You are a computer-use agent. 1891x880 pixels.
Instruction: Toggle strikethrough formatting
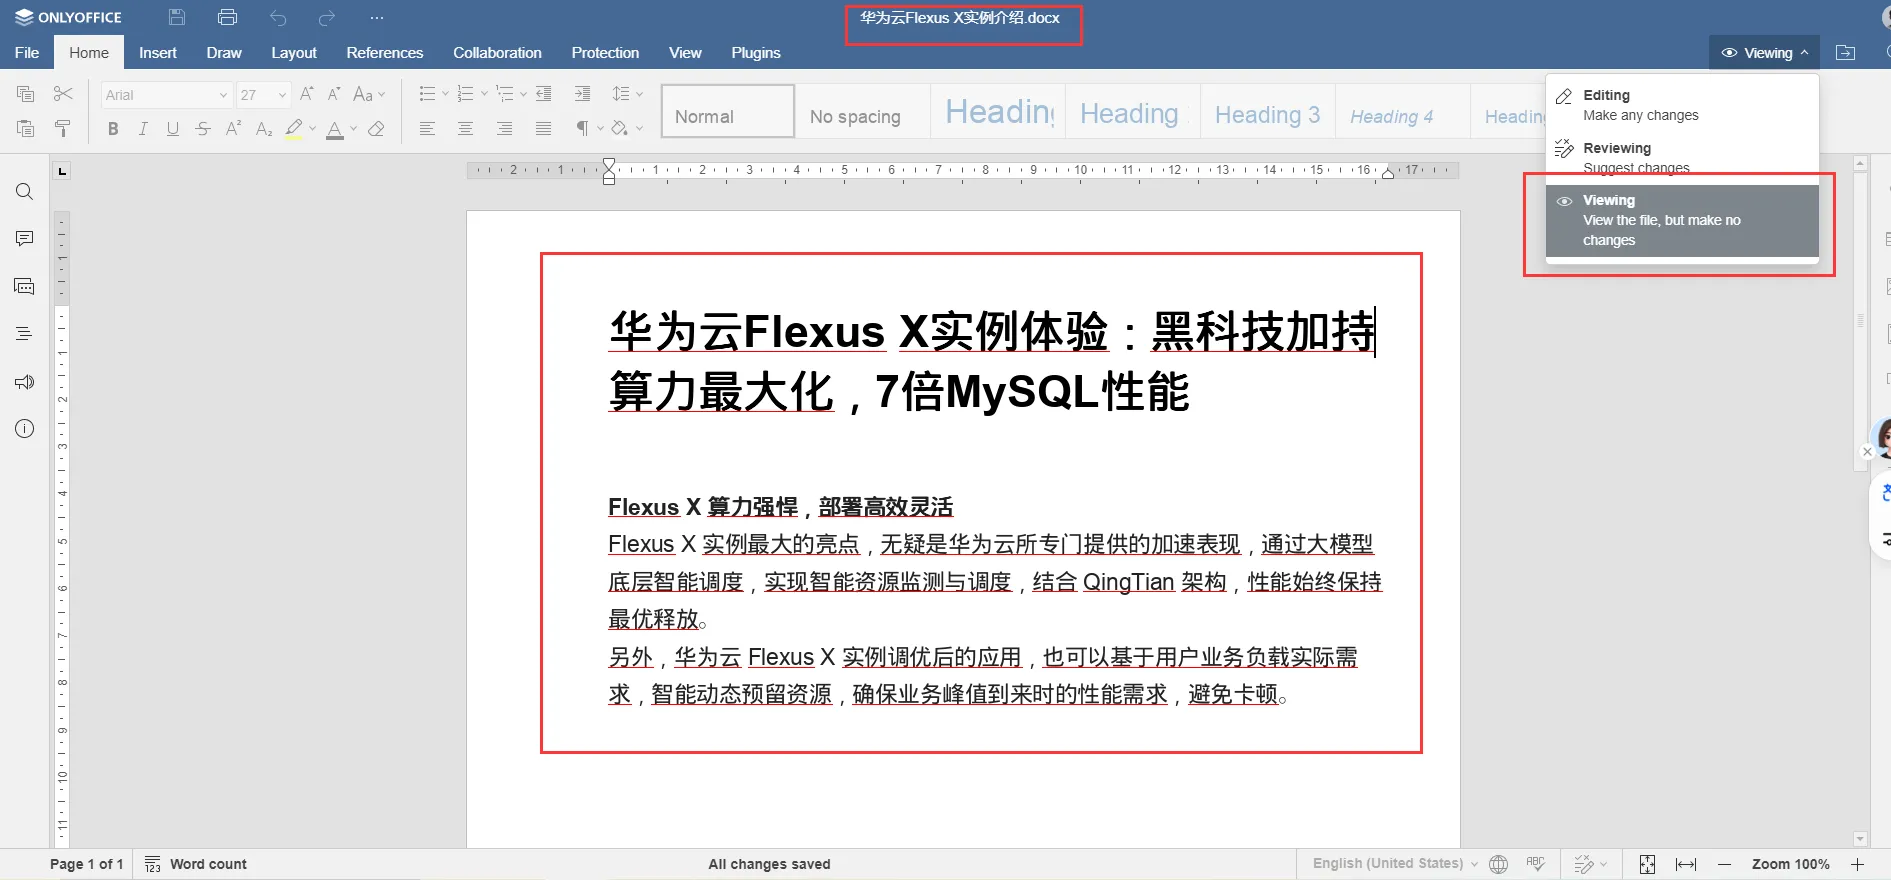tap(203, 129)
